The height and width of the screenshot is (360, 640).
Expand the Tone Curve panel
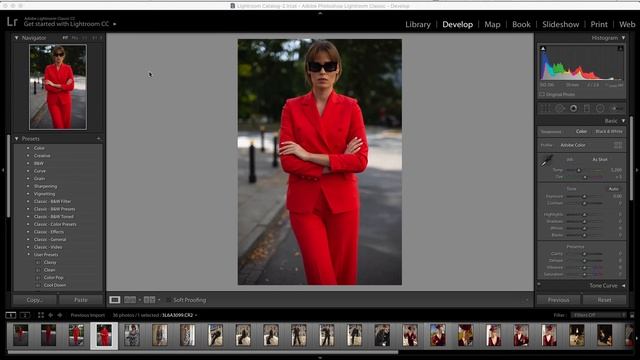point(623,286)
